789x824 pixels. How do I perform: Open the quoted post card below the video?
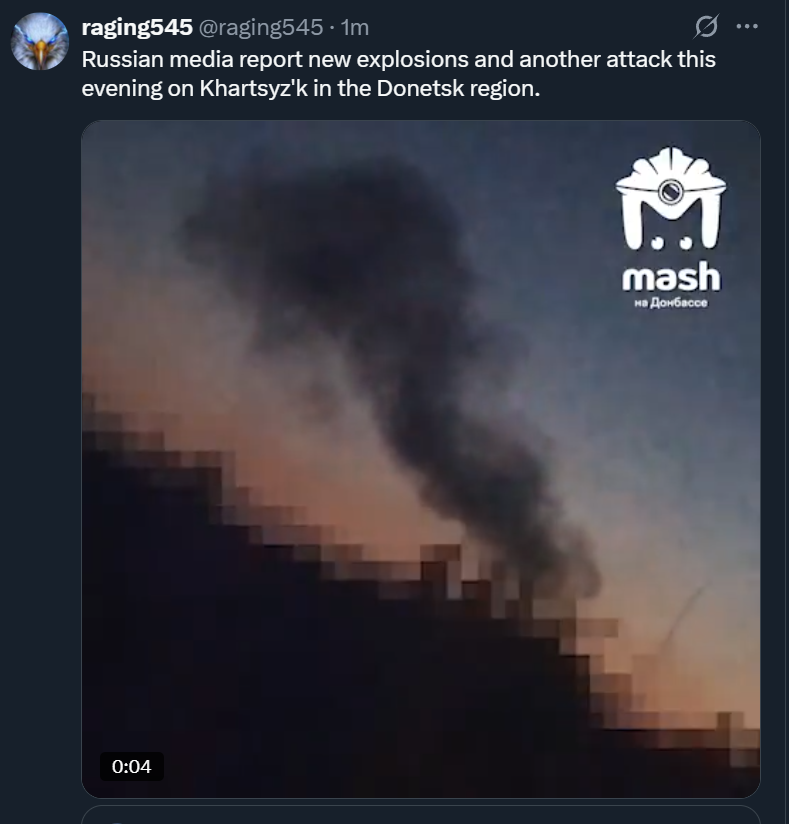(x=421, y=815)
